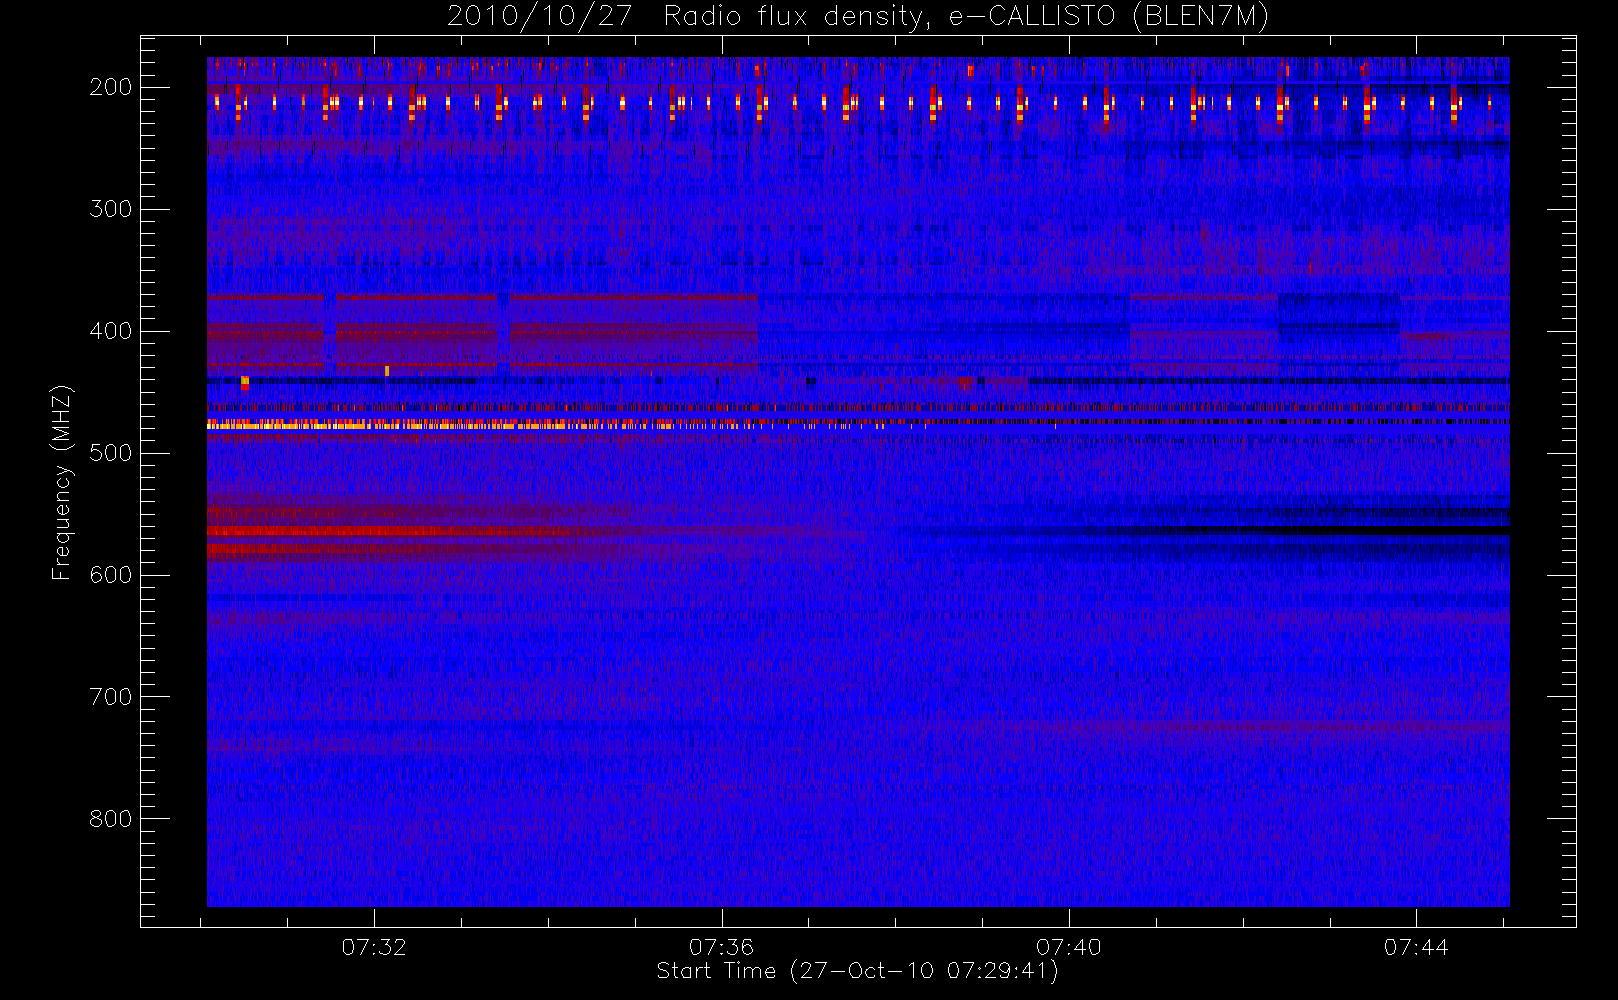Click the 07:32 time tick label

tap(374, 947)
